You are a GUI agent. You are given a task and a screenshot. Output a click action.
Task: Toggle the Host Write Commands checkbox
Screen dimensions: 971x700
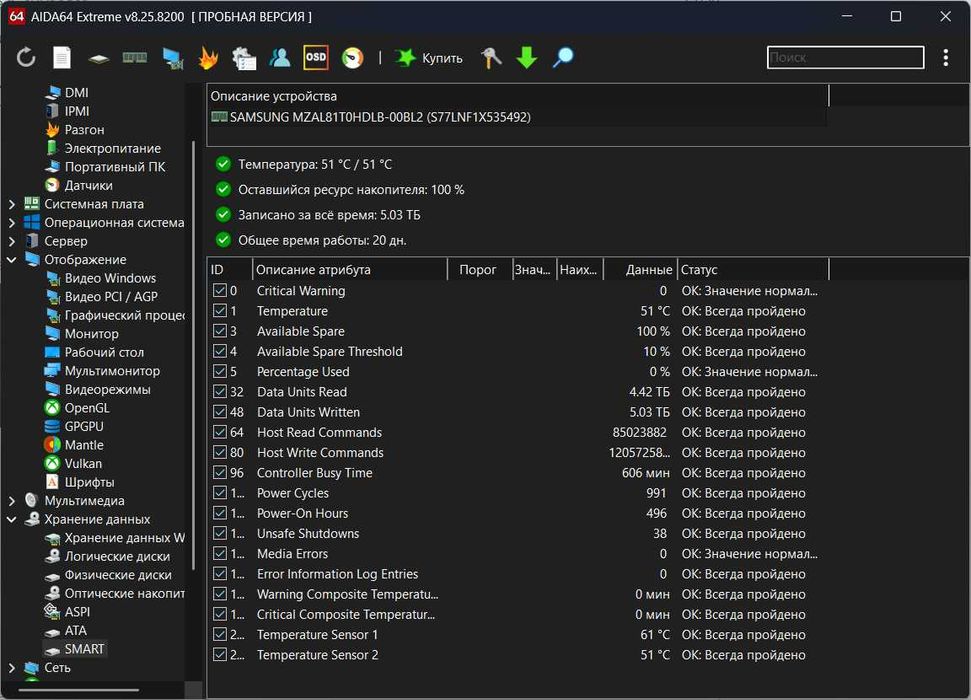[x=220, y=452]
